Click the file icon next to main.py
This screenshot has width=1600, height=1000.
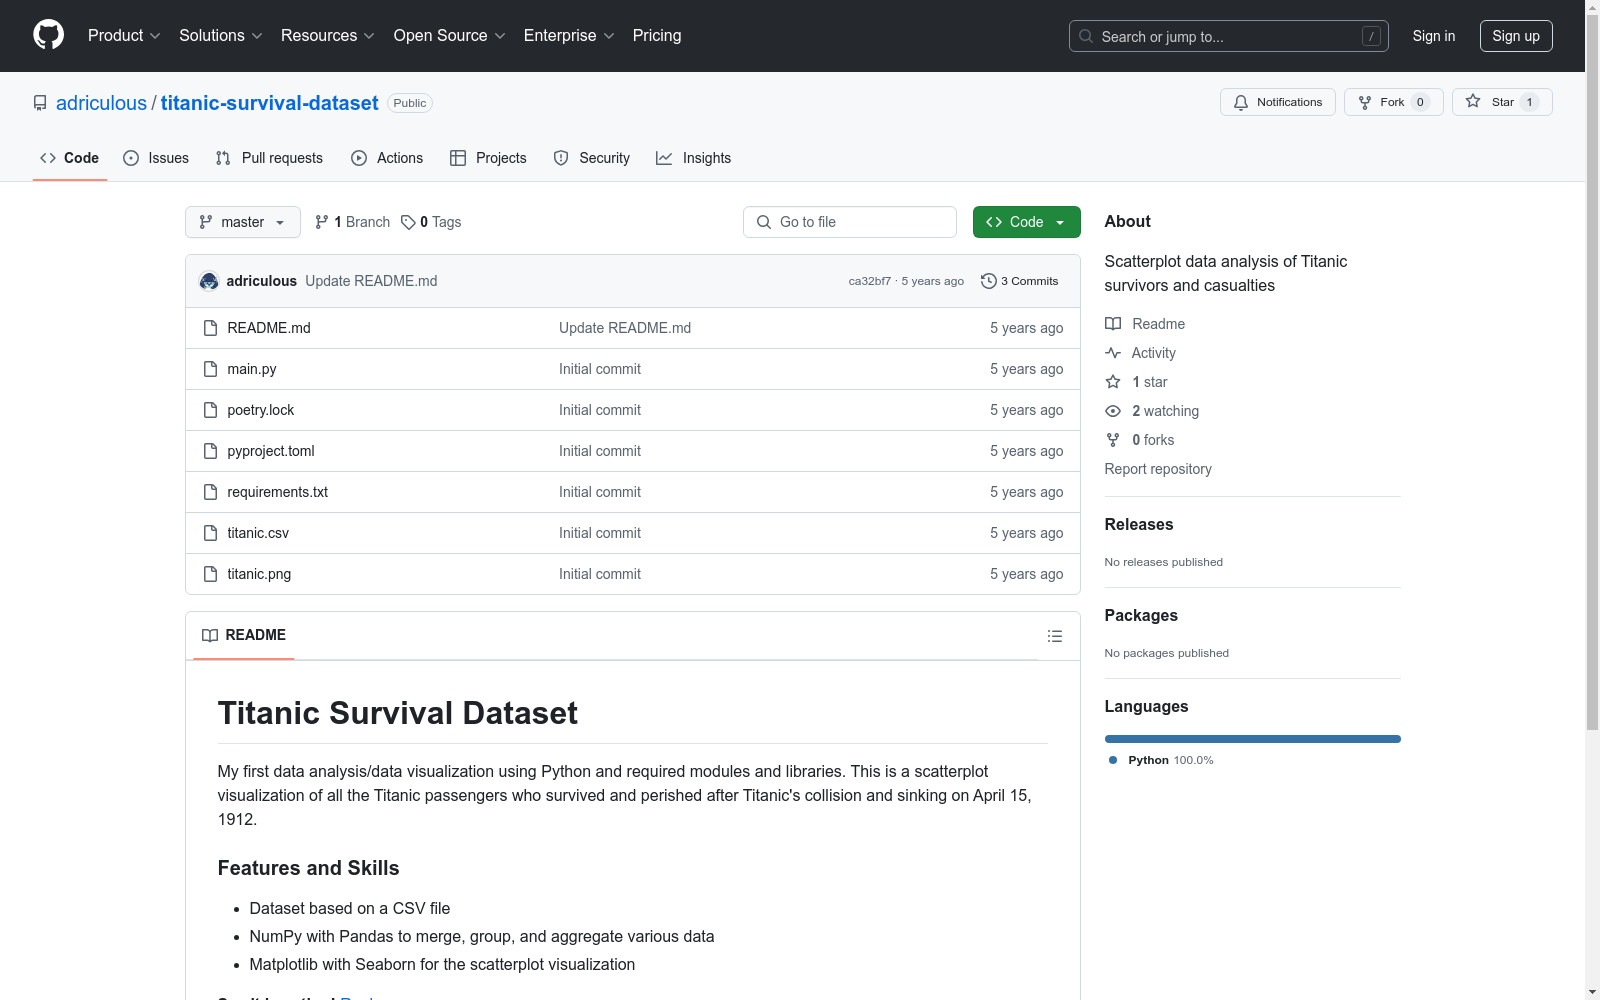tap(210, 369)
